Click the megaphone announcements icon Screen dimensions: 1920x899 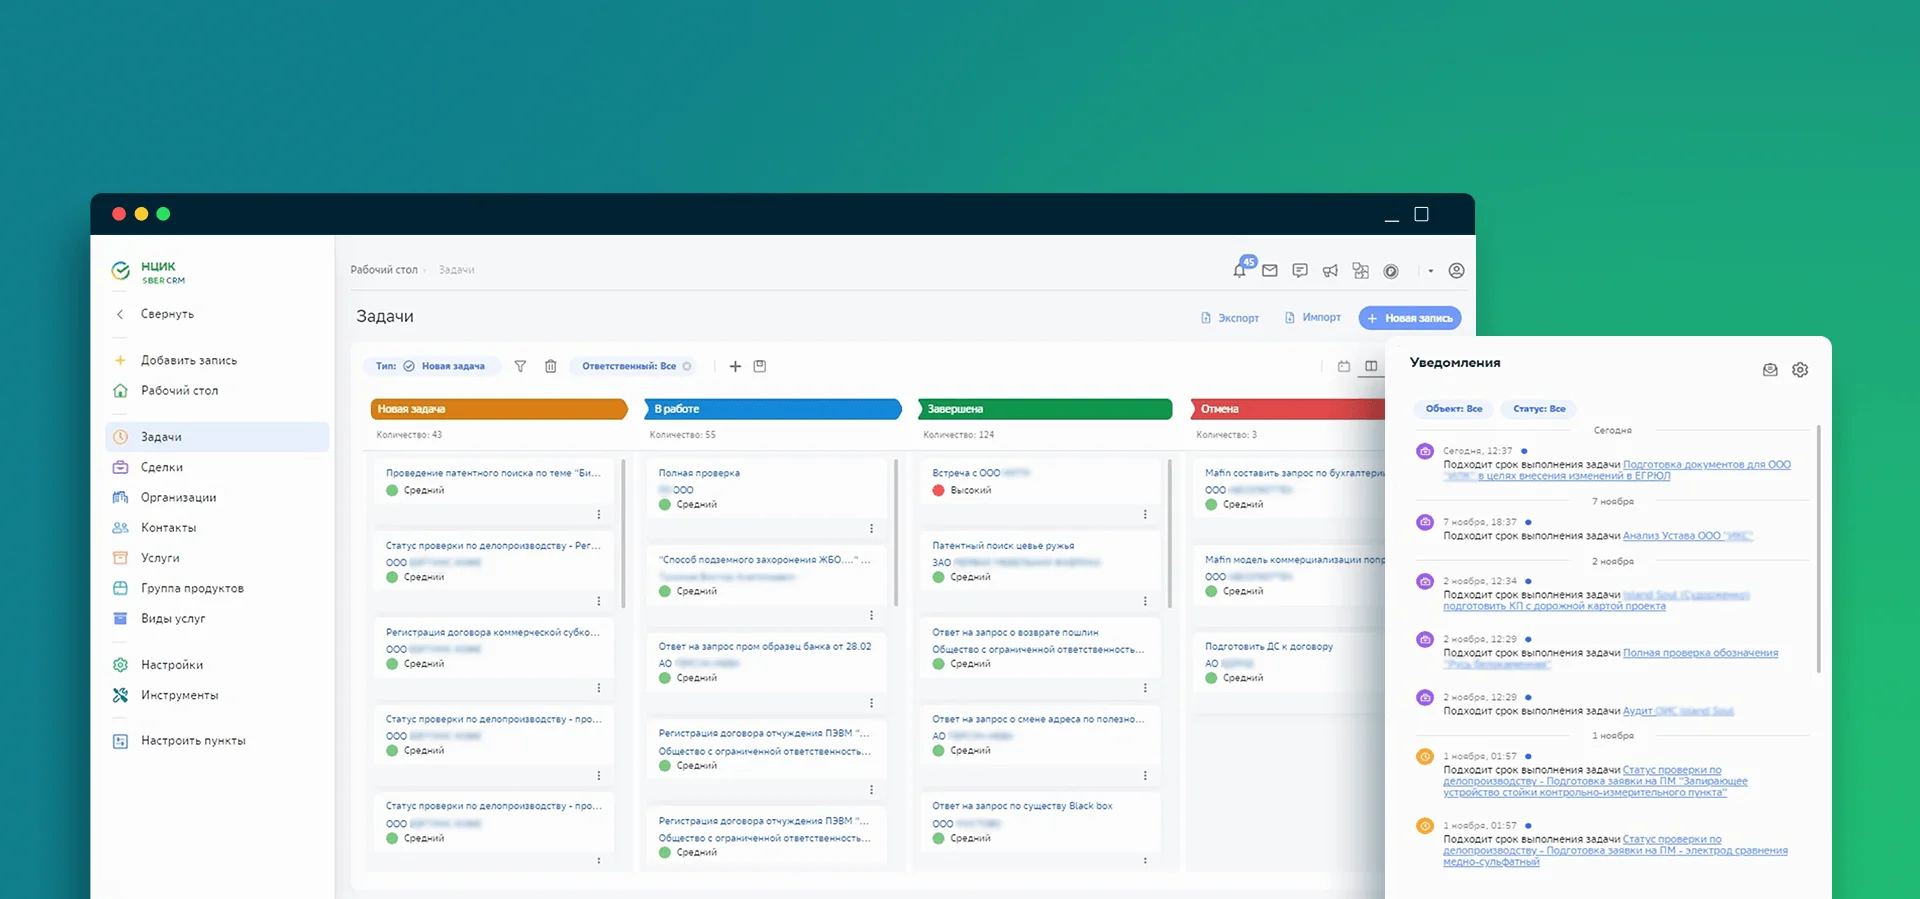click(x=1330, y=271)
